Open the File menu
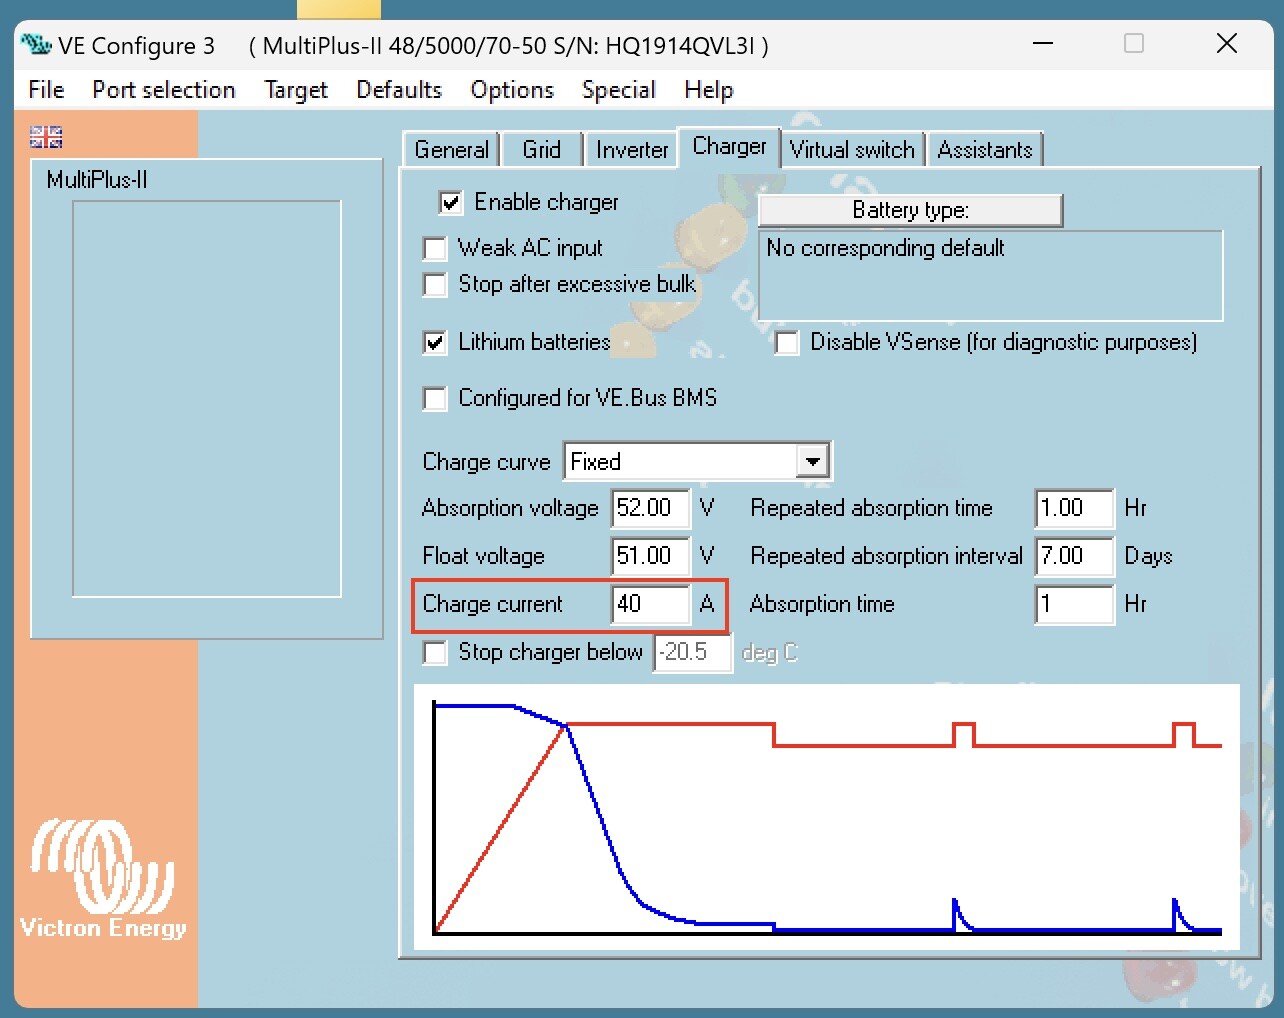 [x=46, y=90]
